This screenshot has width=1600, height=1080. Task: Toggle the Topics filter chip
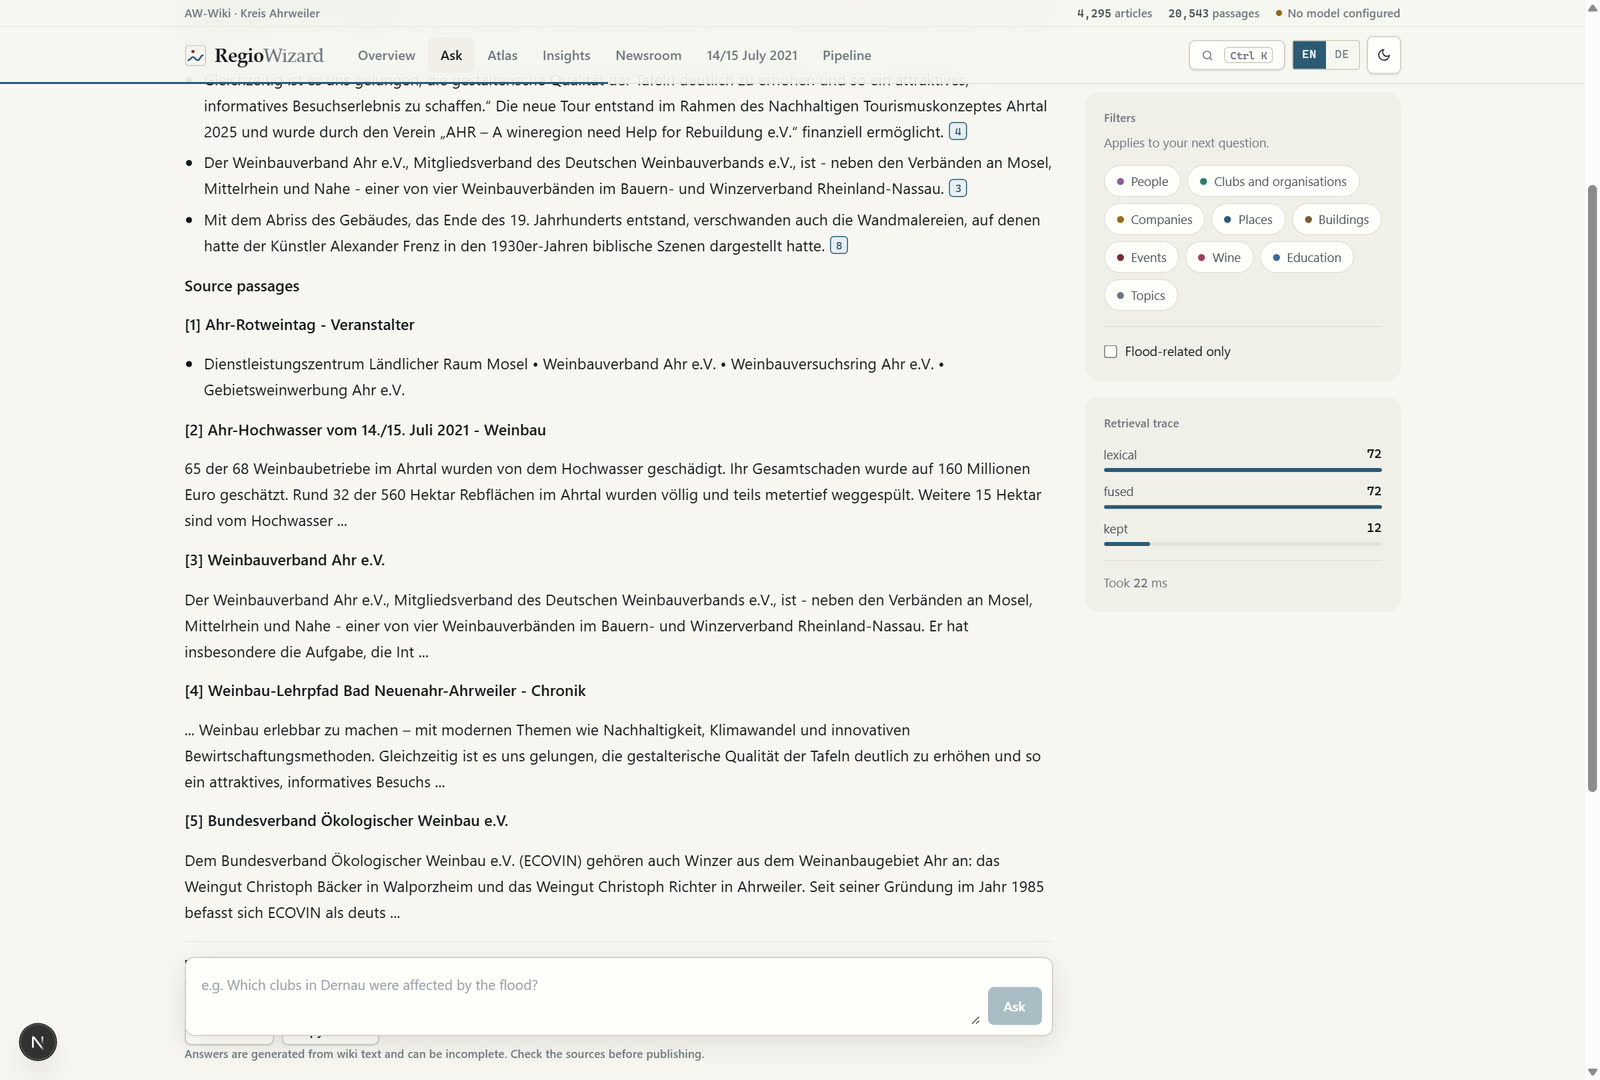coord(1141,295)
